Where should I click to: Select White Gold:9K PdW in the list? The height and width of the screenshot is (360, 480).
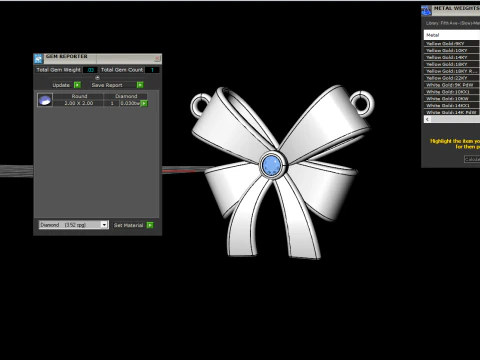[452, 85]
